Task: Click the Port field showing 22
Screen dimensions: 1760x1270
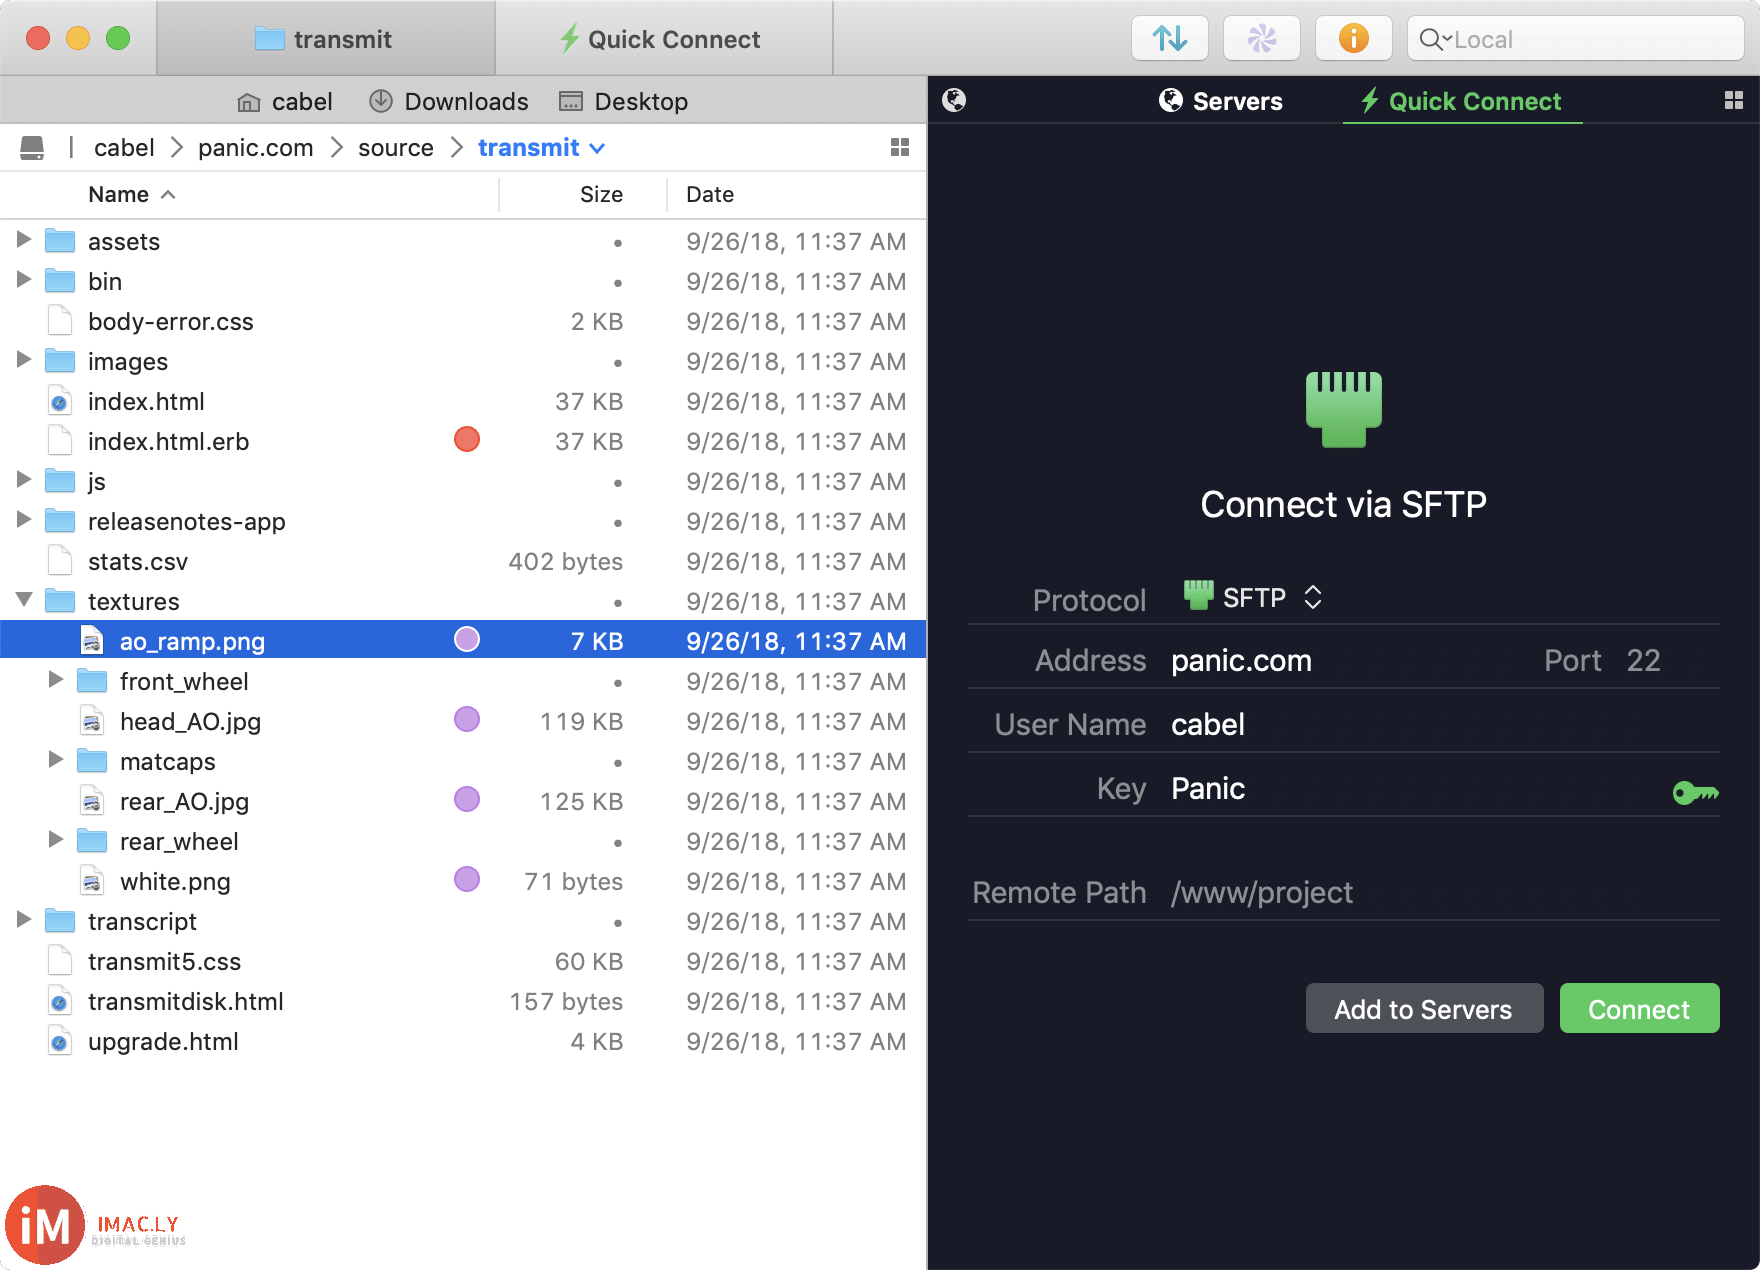Action: (1643, 661)
